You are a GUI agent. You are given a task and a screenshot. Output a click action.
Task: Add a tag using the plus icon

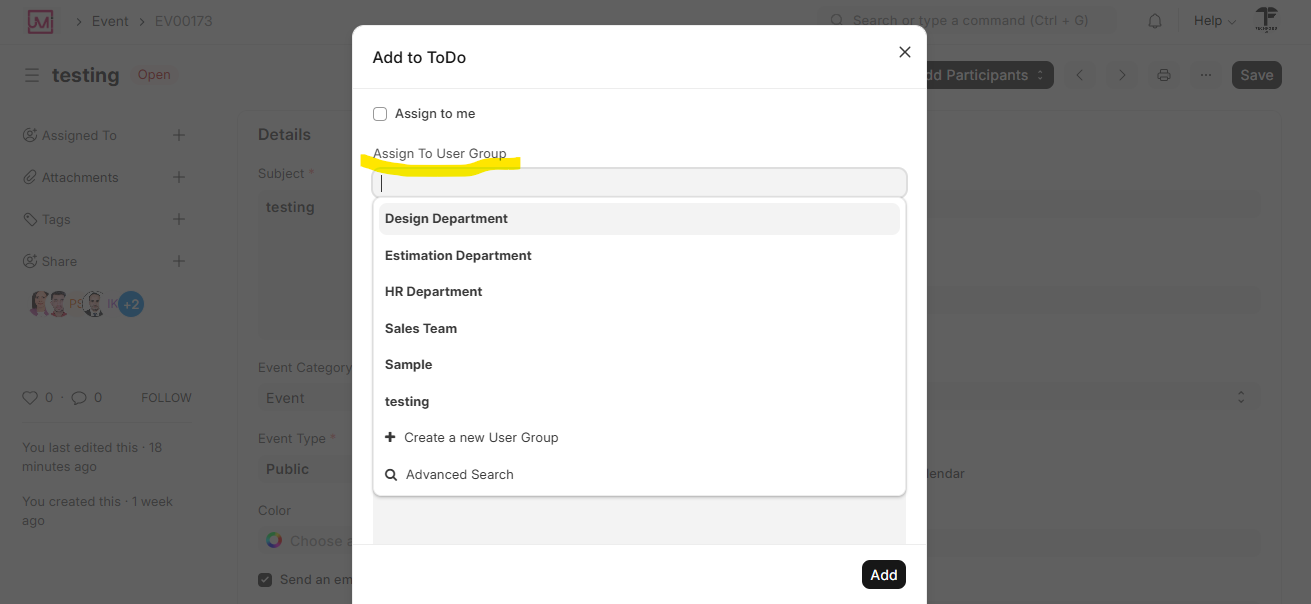pyautogui.click(x=179, y=219)
